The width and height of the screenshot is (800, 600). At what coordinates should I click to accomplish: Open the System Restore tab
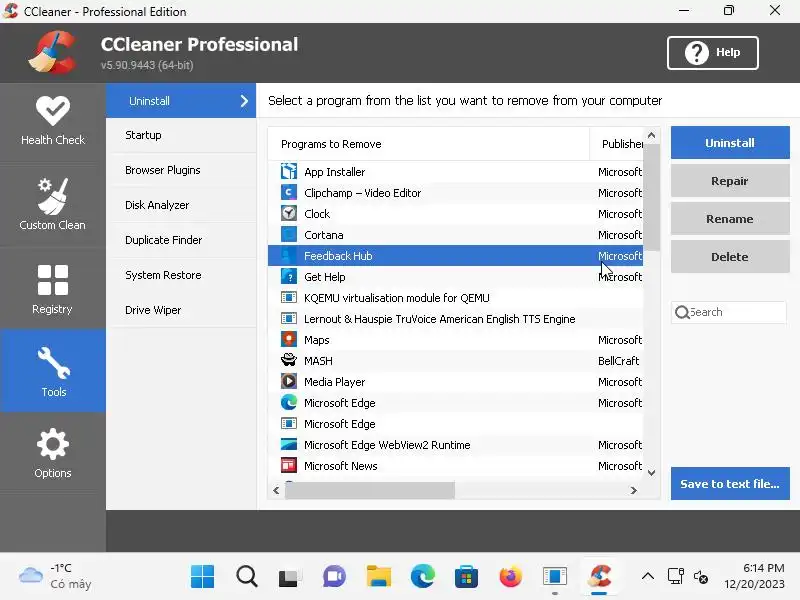[181, 276]
